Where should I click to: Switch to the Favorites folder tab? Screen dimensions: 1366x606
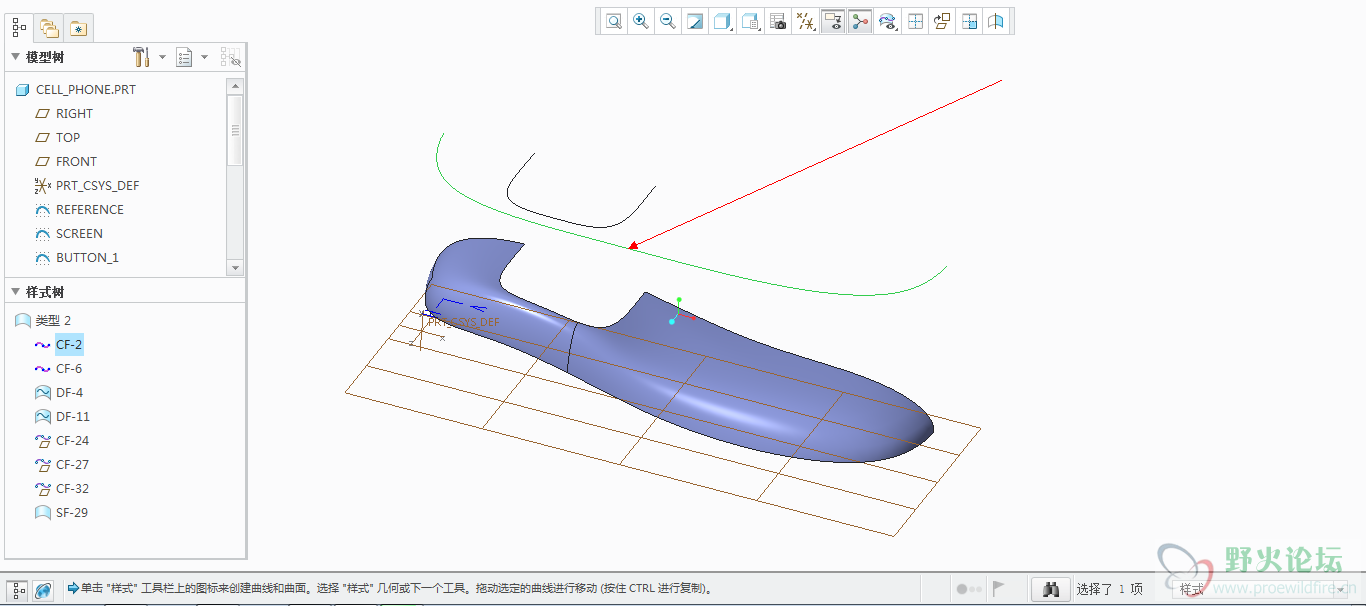pyautogui.click(x=78, y=28)
